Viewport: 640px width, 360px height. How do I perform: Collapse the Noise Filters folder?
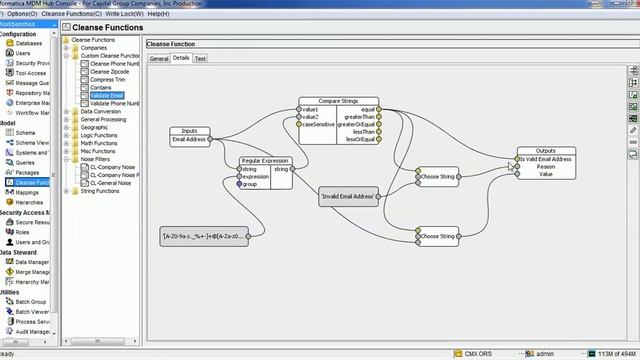click(x=66, y=159)
